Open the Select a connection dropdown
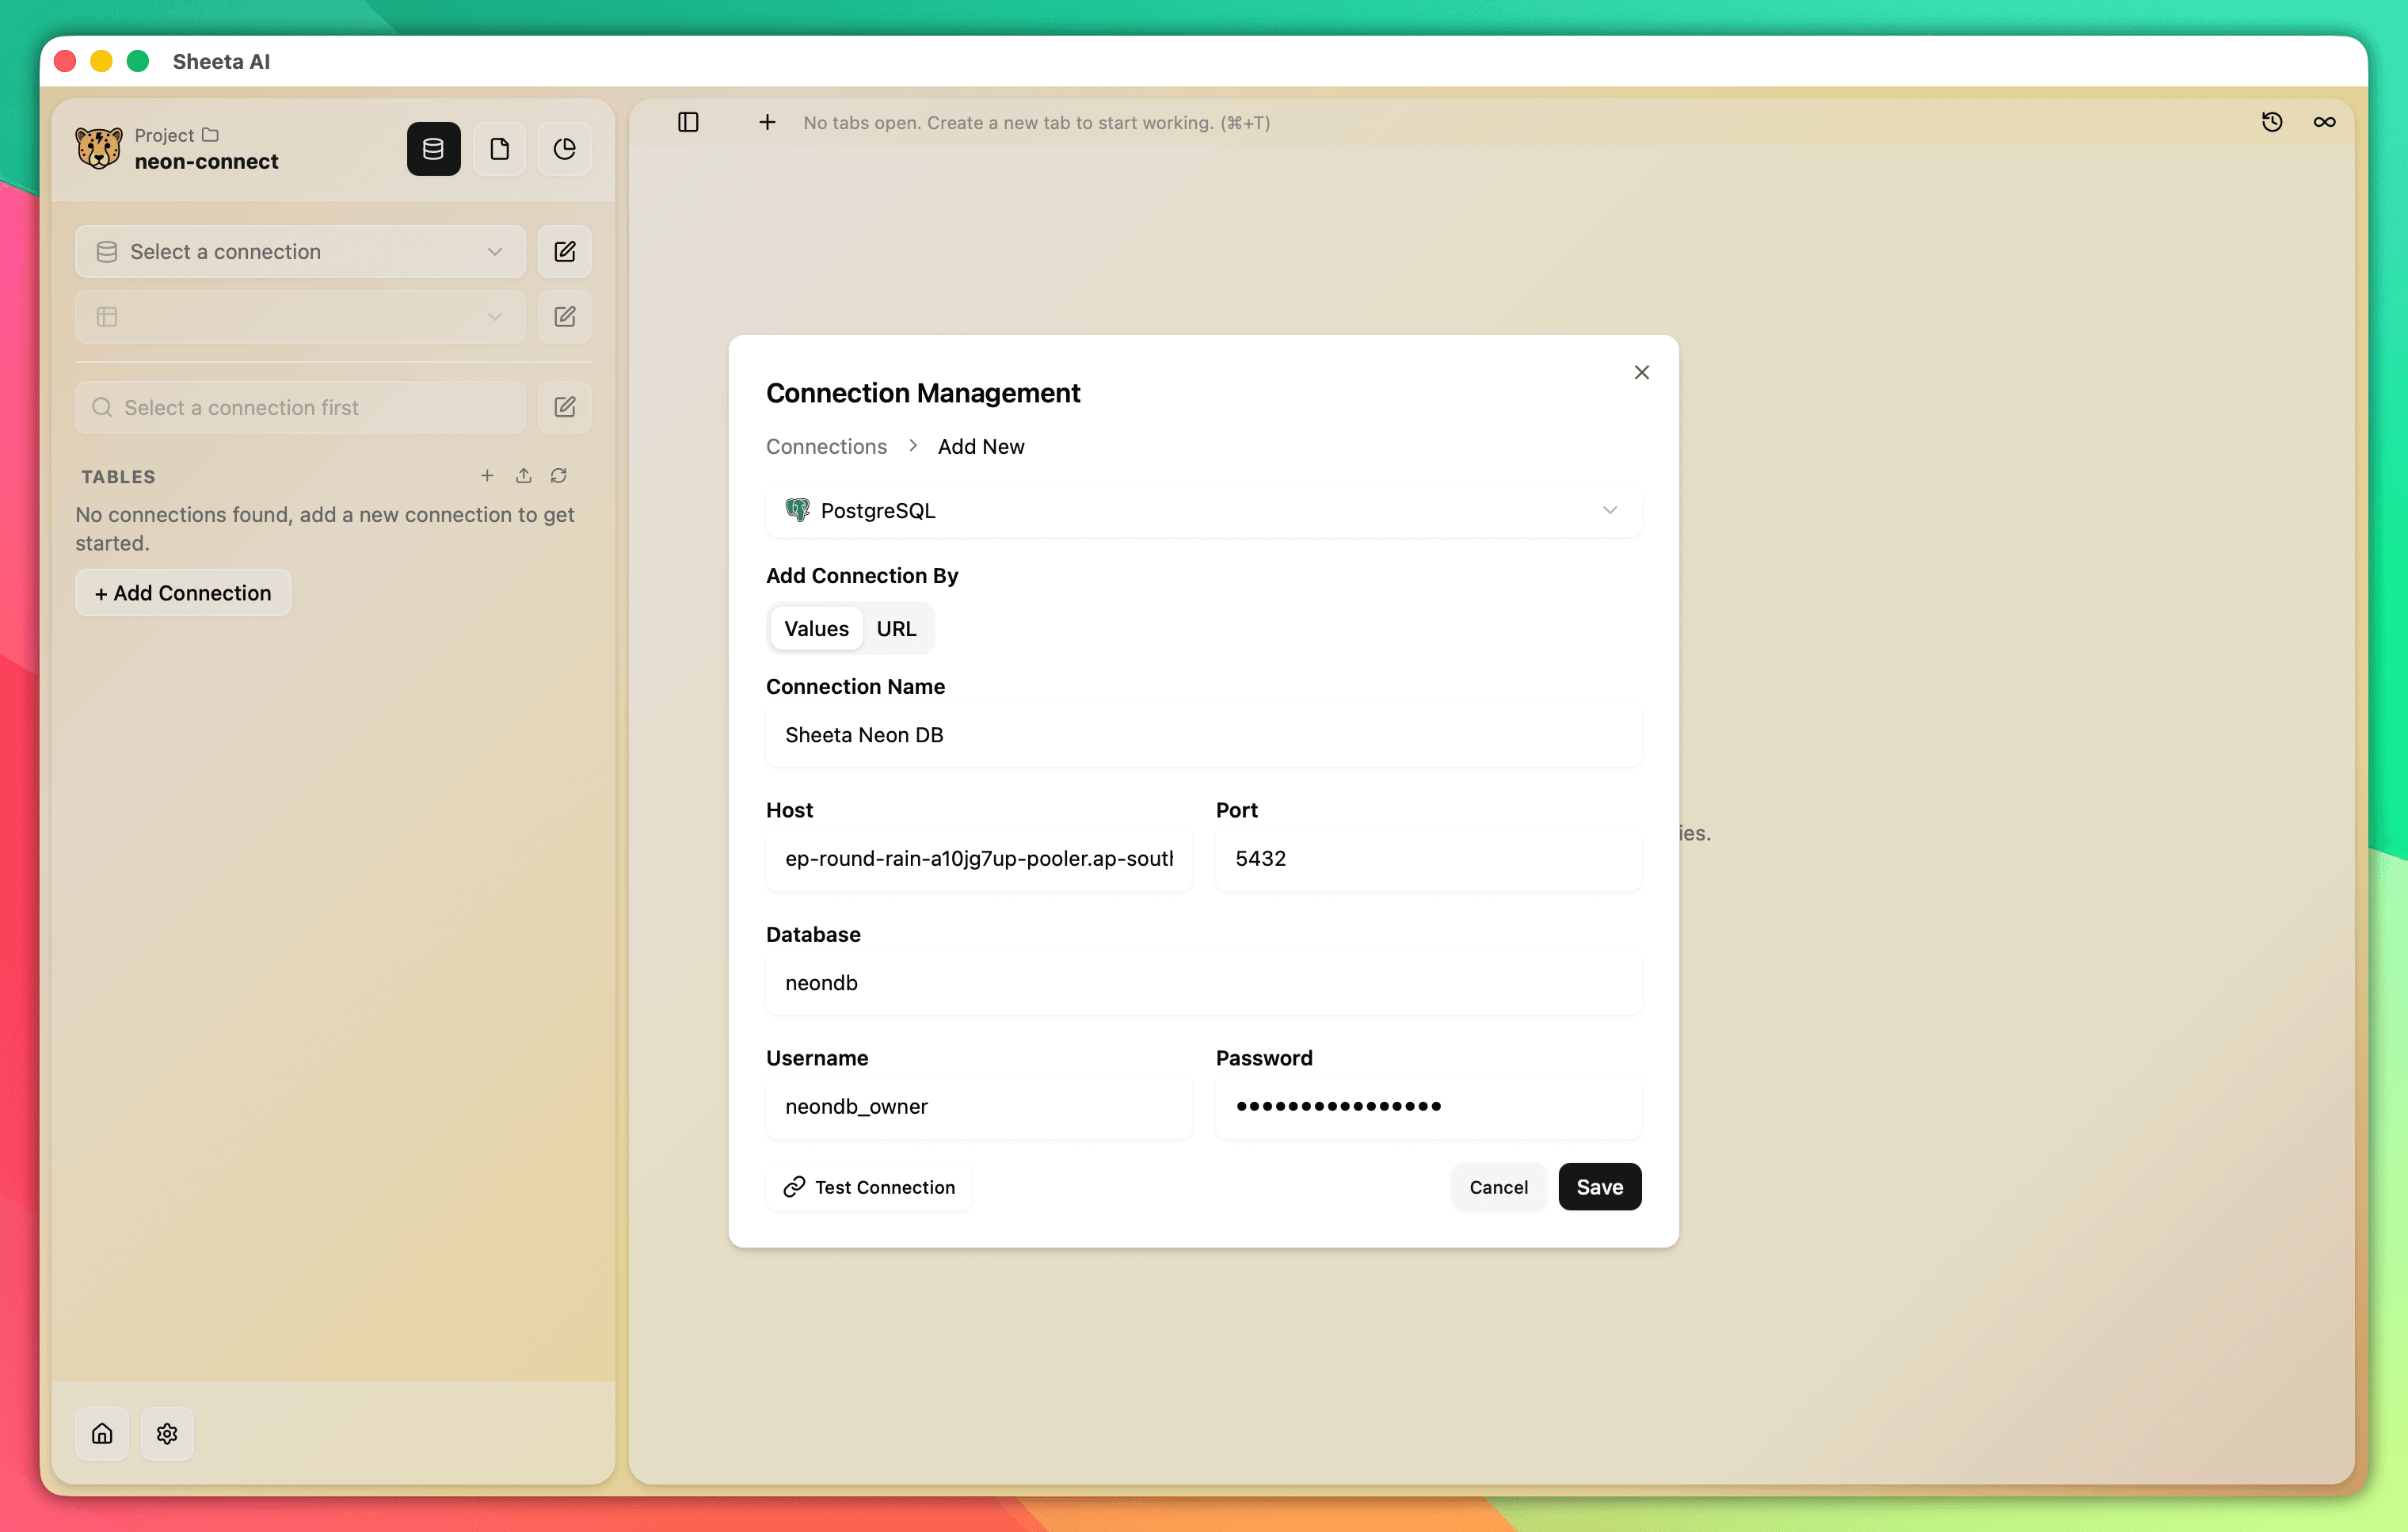This screenshot has height=1532, width=2408. [x=299, y=252]
